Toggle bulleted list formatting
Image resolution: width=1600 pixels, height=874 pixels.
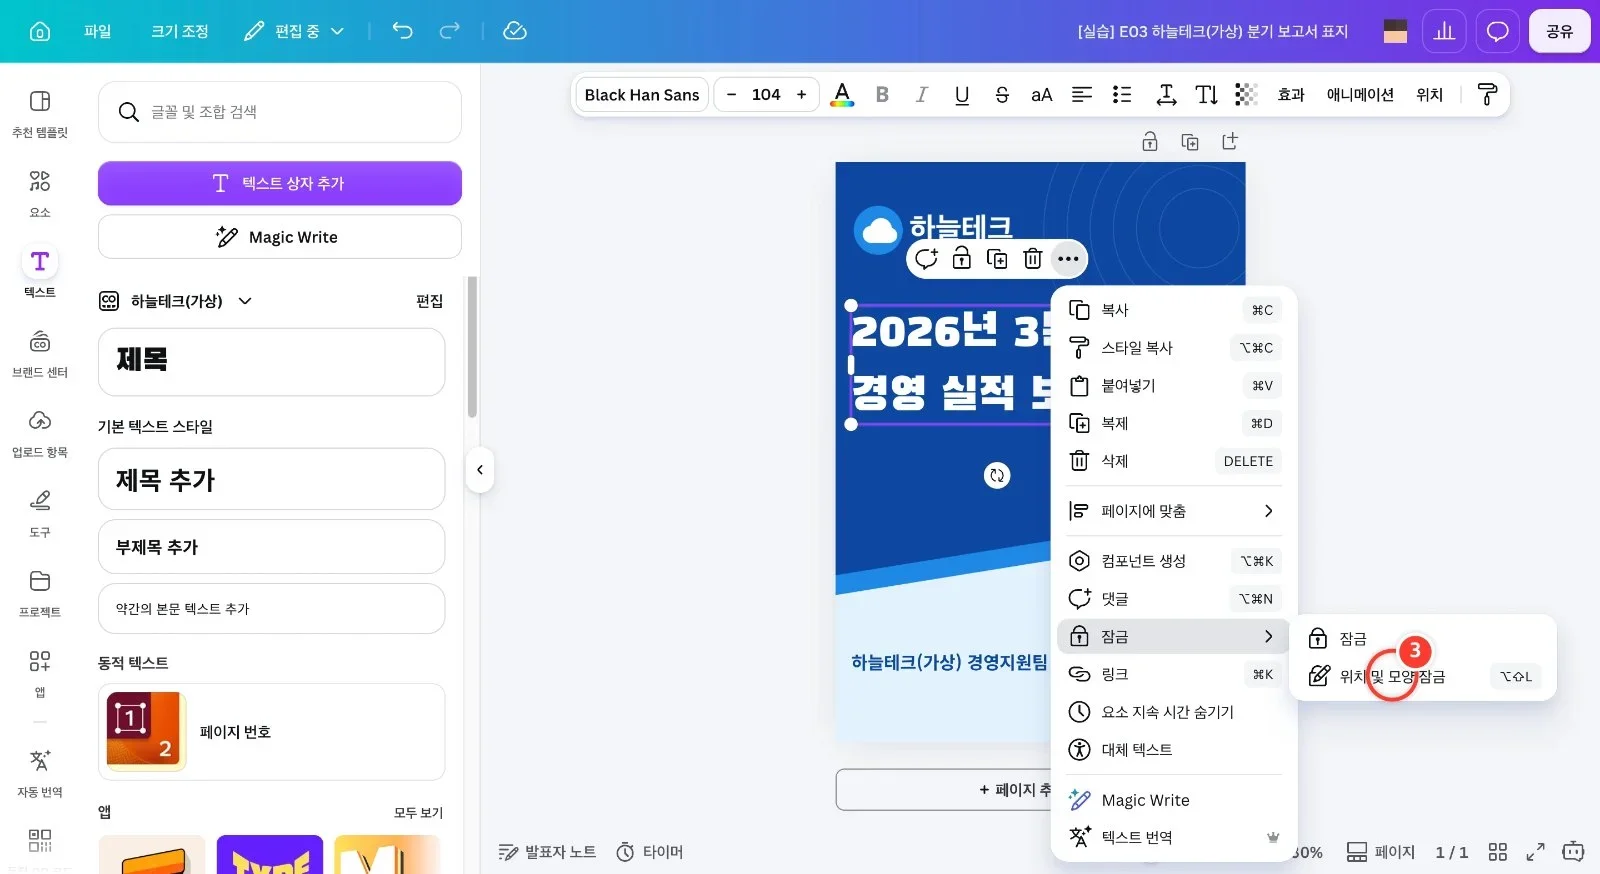[x=1122, y=95]
